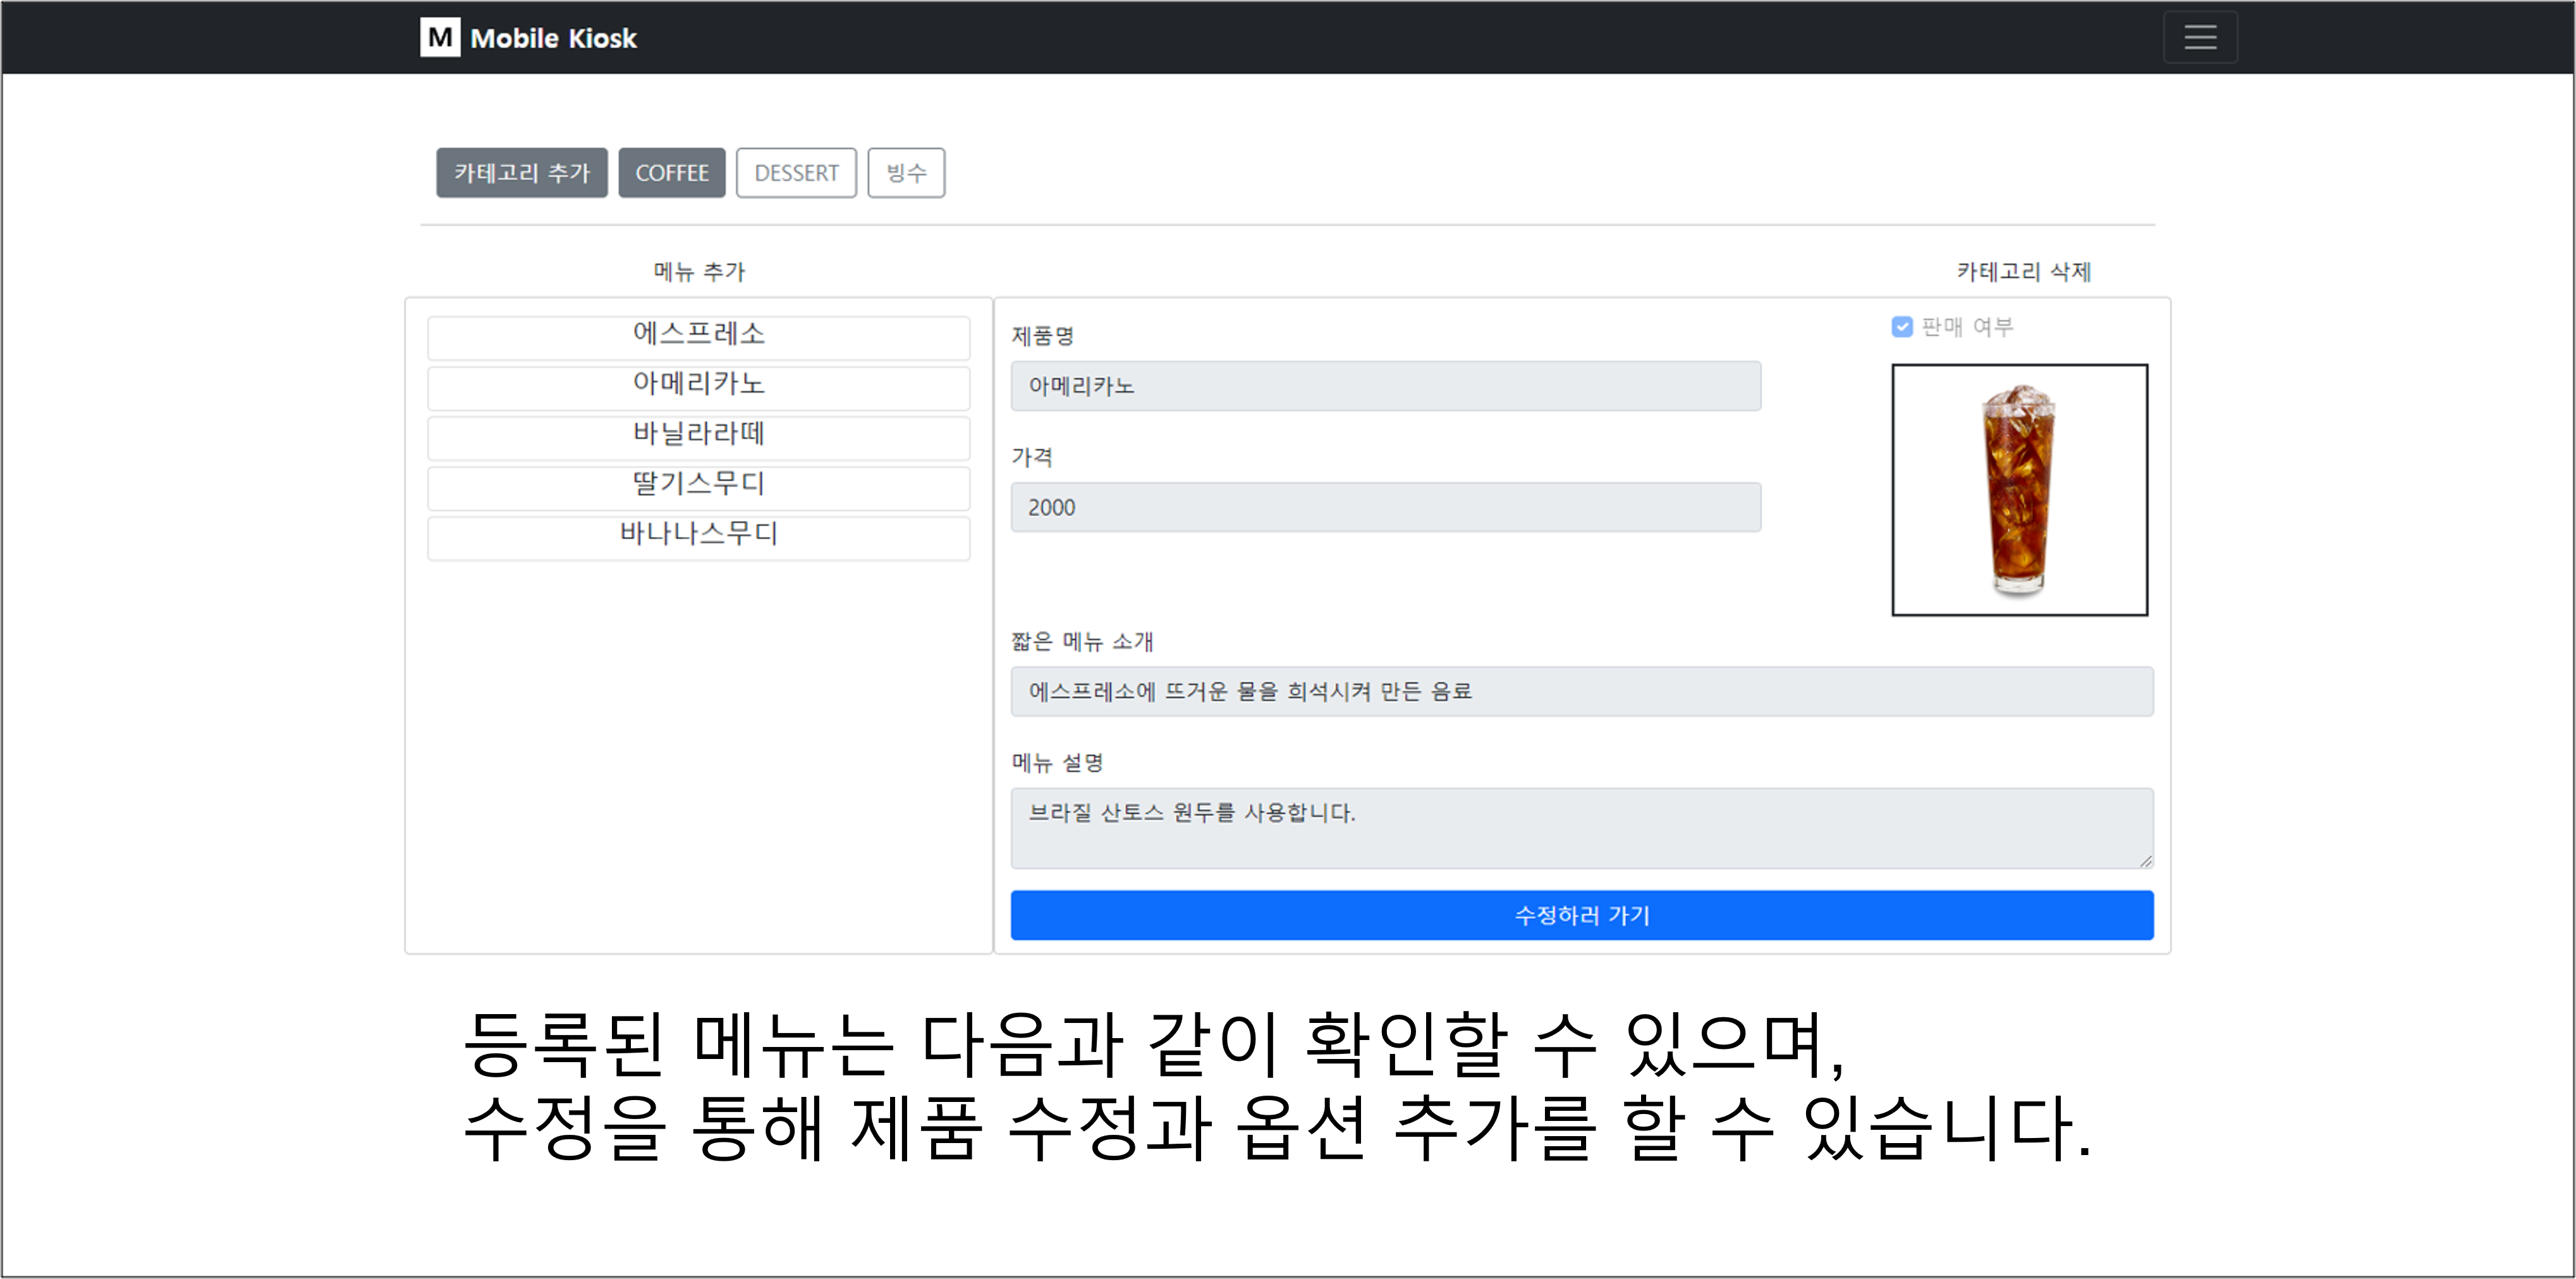Click the 가격 field showing 2000
The width and height of the screenshot is (2576, 1279).
coord(1386,507)
